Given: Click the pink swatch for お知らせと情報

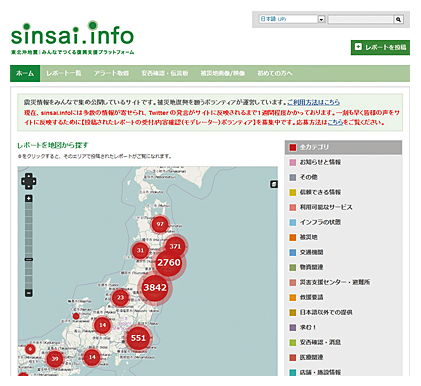Looking at the screenshot, I should coord(293,162).
